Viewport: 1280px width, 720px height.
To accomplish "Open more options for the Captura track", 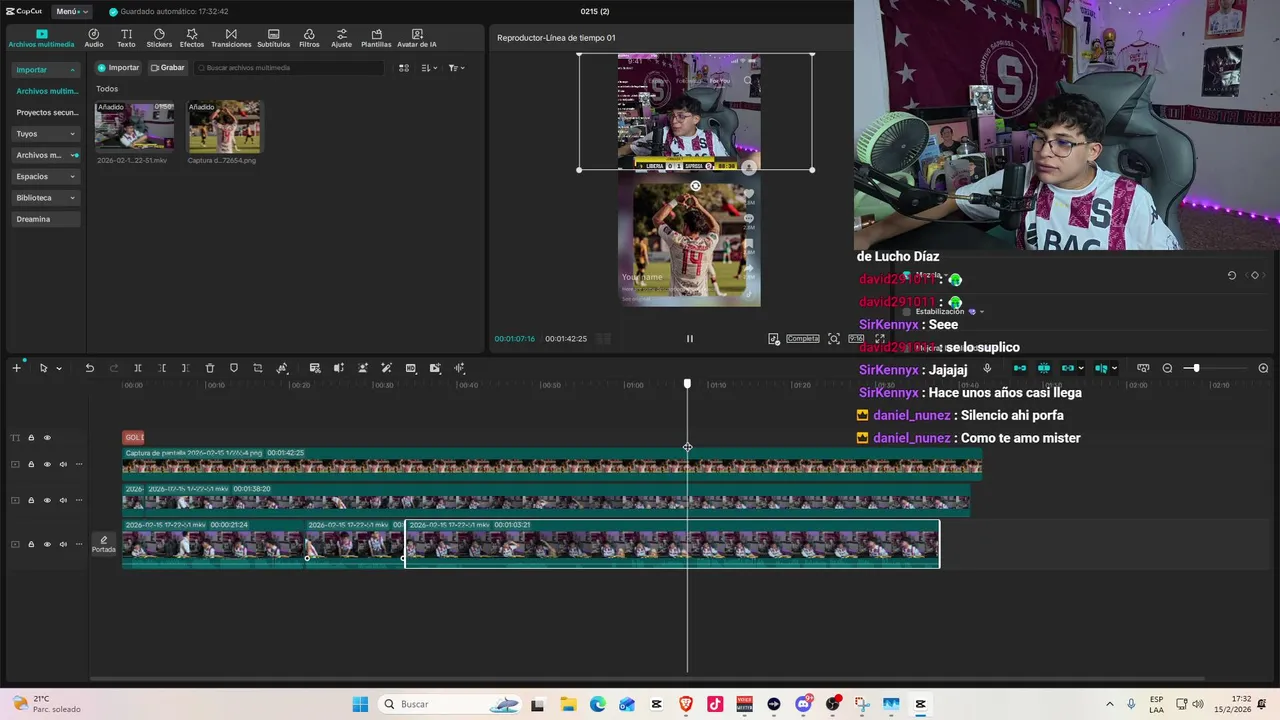I will tap(79, 464).
